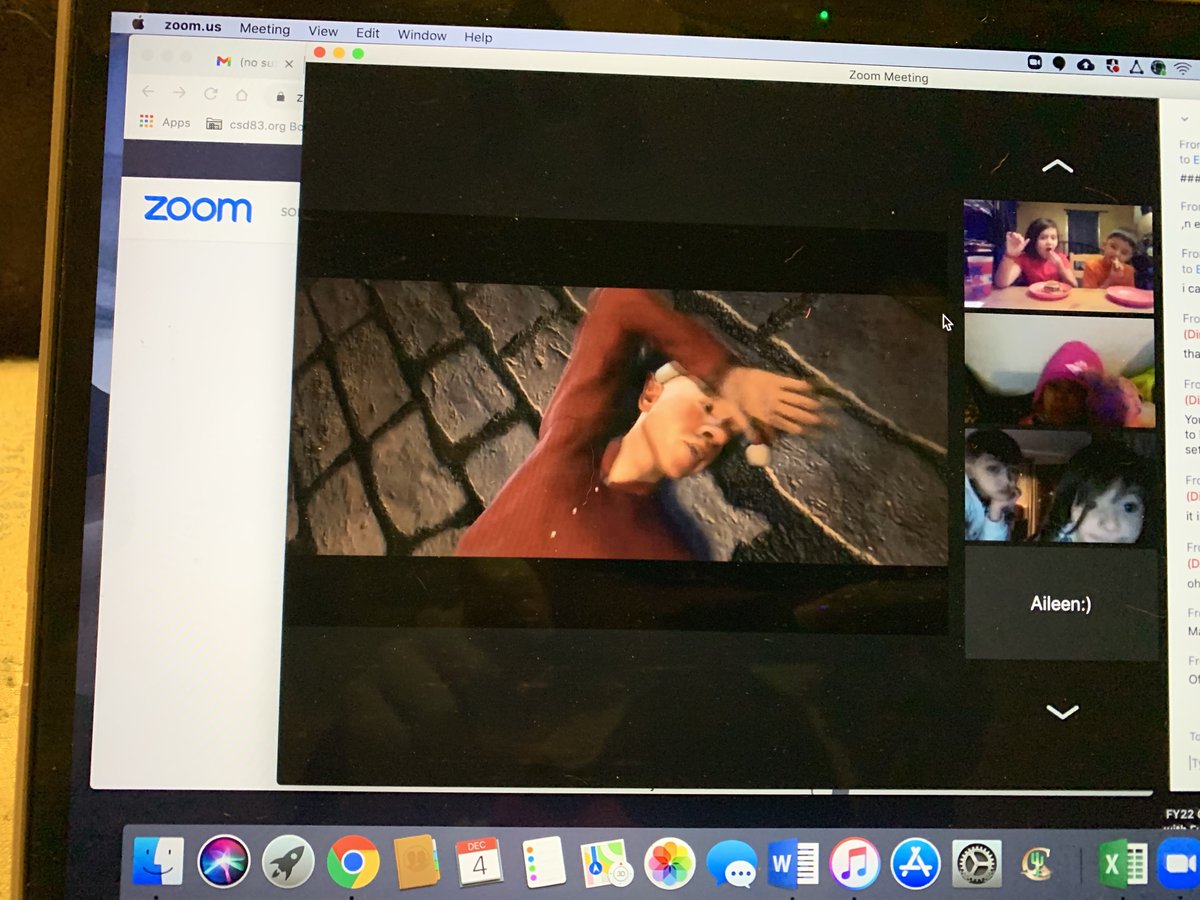Click Chrome home button
The height and width of the screenshot is (900, 1200).
pos(241,94)
